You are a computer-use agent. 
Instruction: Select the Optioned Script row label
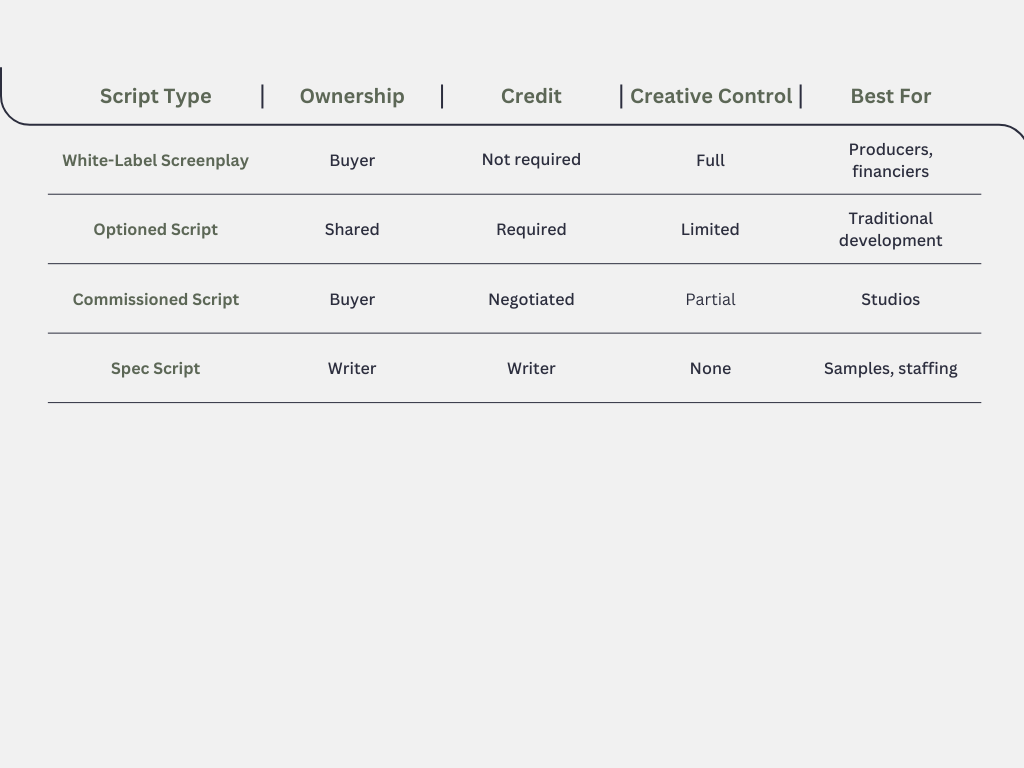[x=155, y=229]
